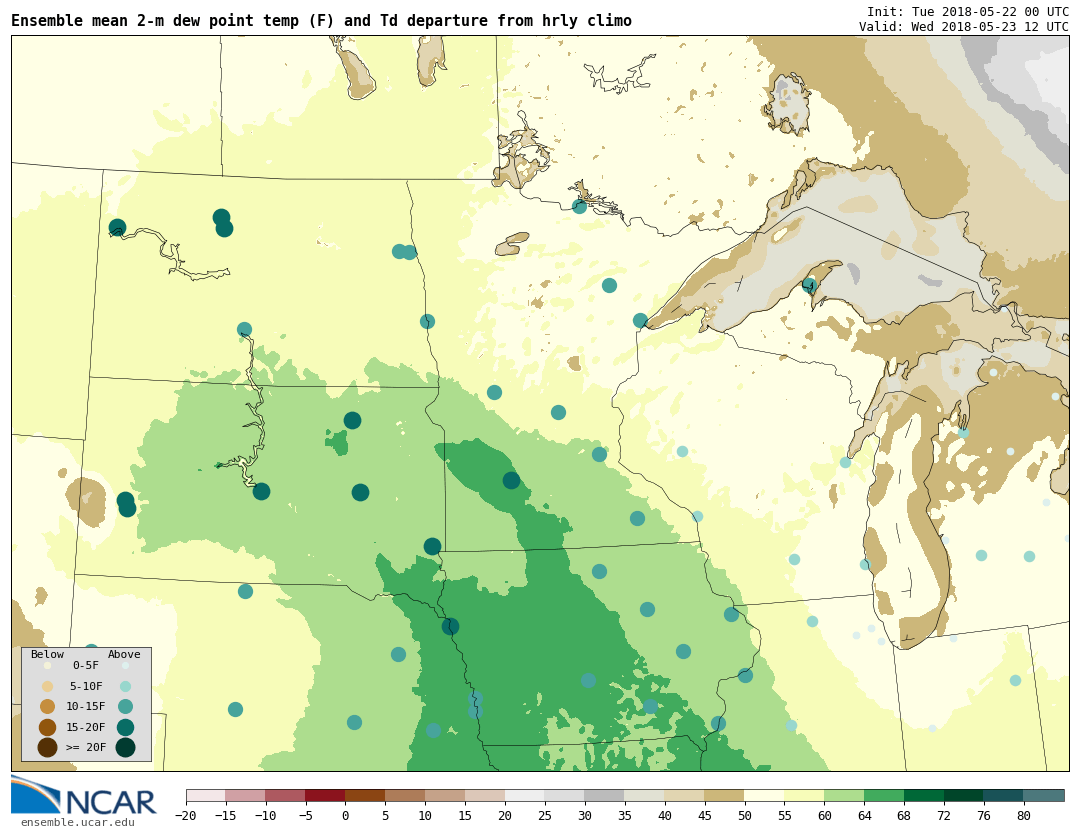The image size is (1080, 834).
Task: Pick the colorbar swatch between -10 and -5
Action: point(286,796)
